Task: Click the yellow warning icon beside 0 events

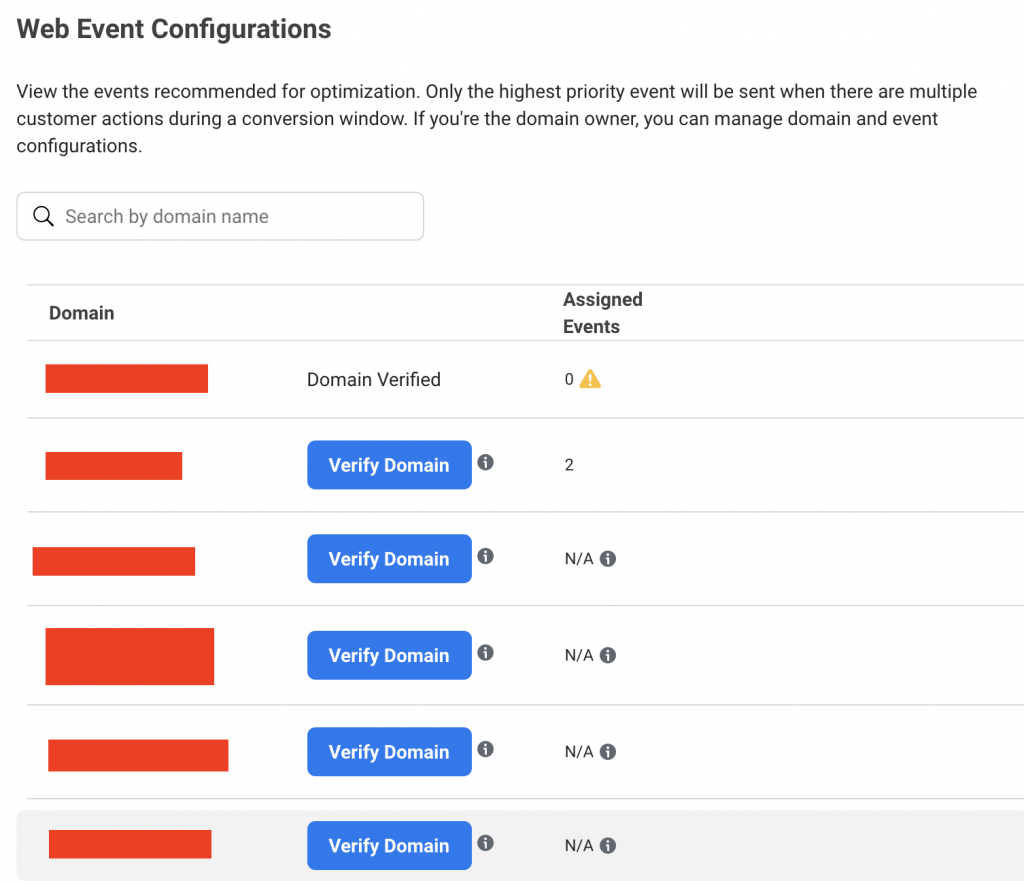Action: pos(590,379)
